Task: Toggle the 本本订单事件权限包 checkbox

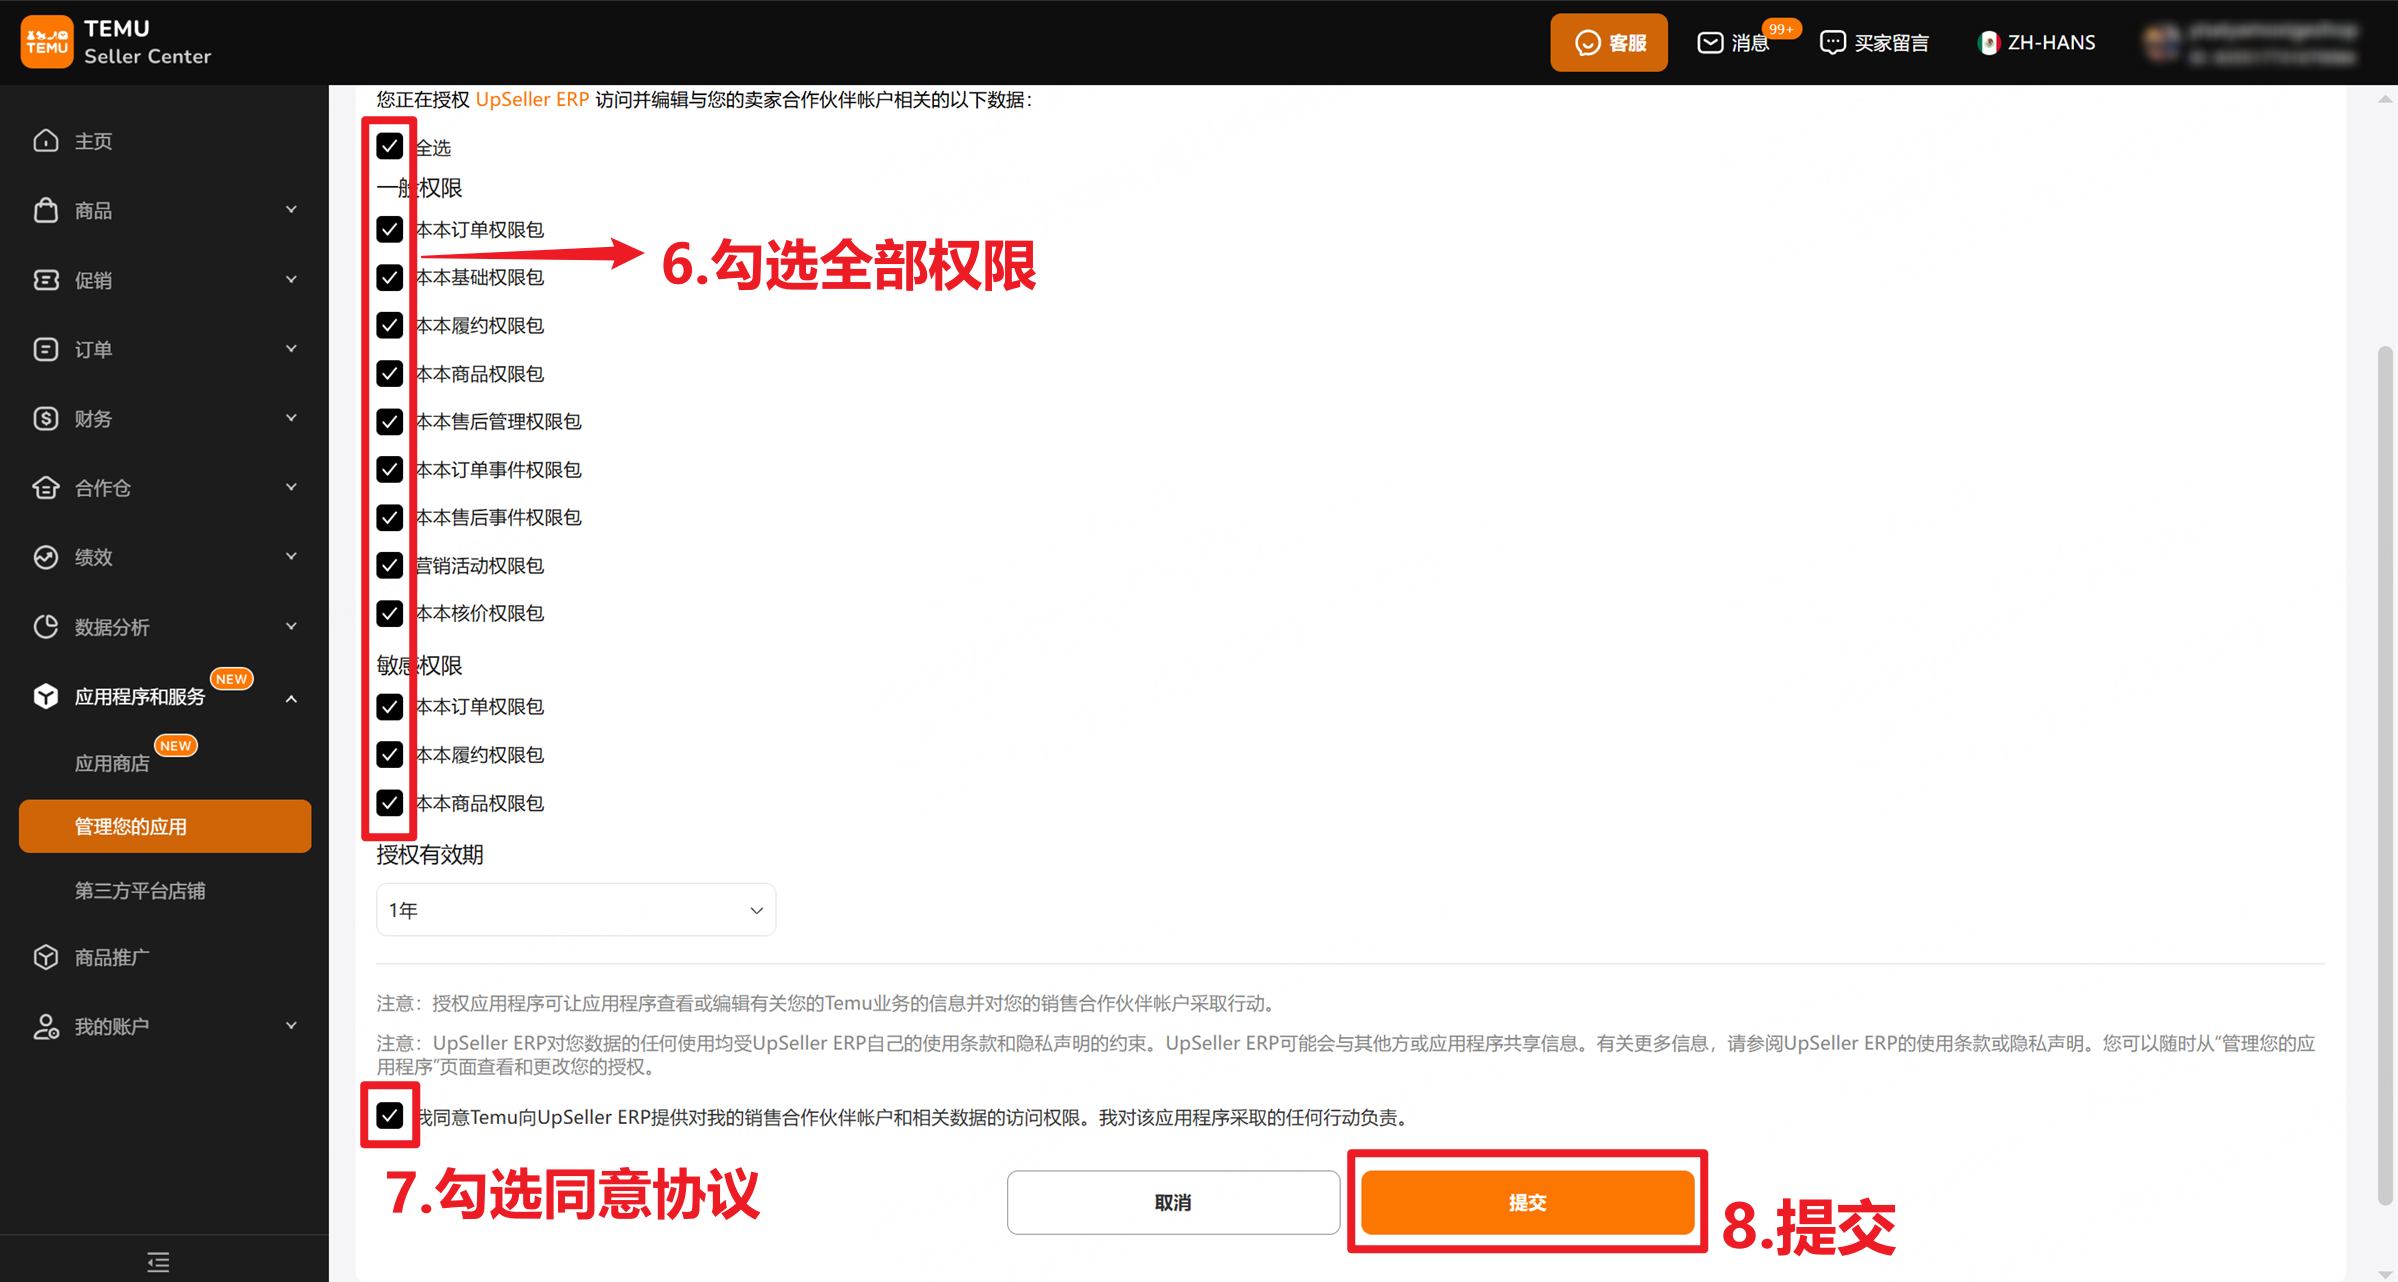Action: [390, 469]
